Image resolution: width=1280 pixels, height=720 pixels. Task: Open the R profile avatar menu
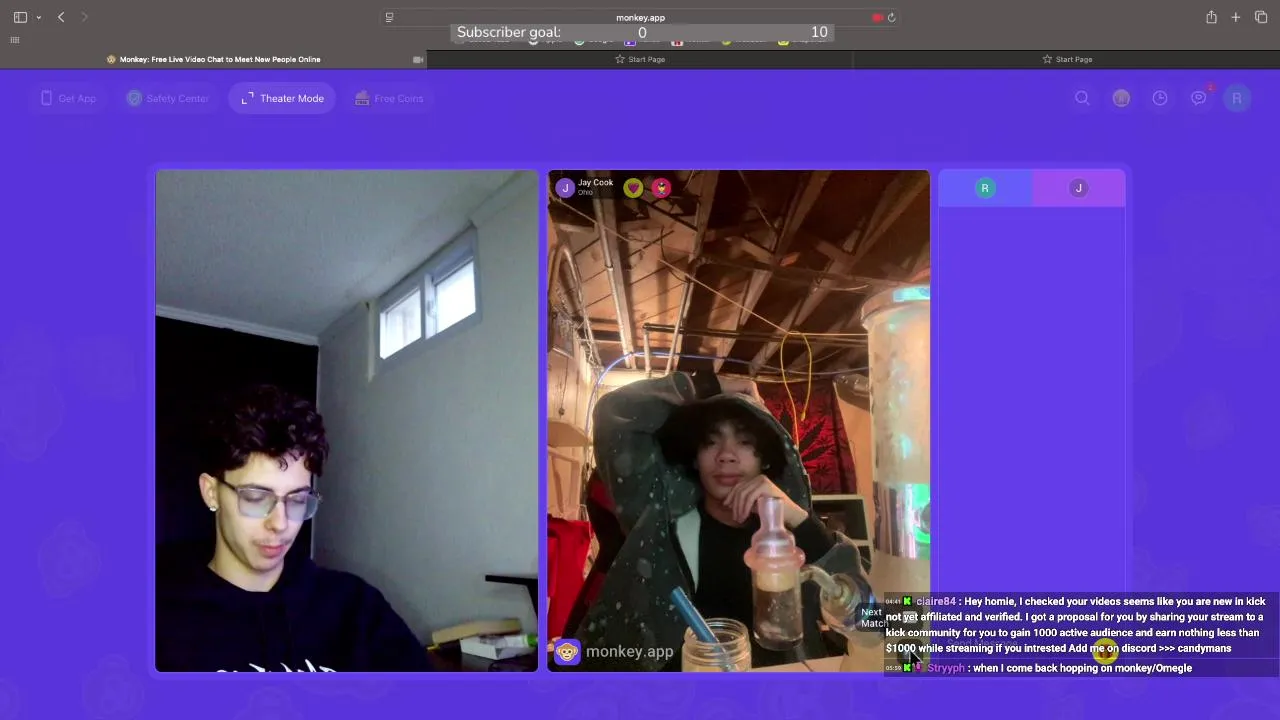click(1237, 98)
